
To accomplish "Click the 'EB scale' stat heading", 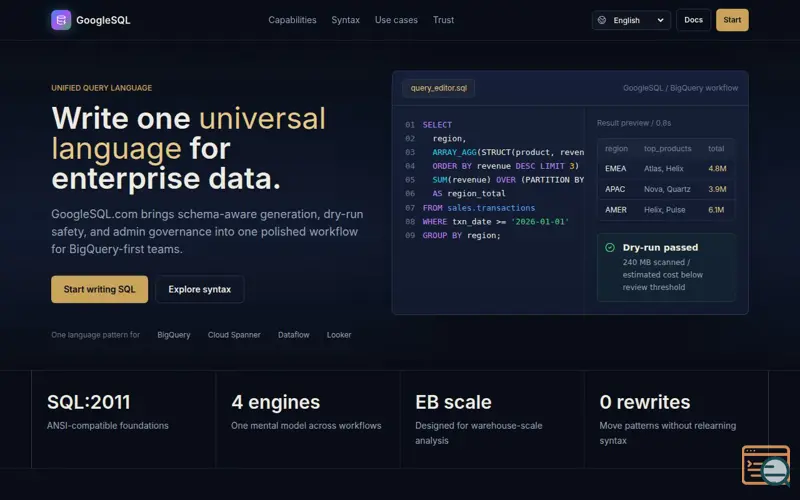I will [x=453, y=402].
